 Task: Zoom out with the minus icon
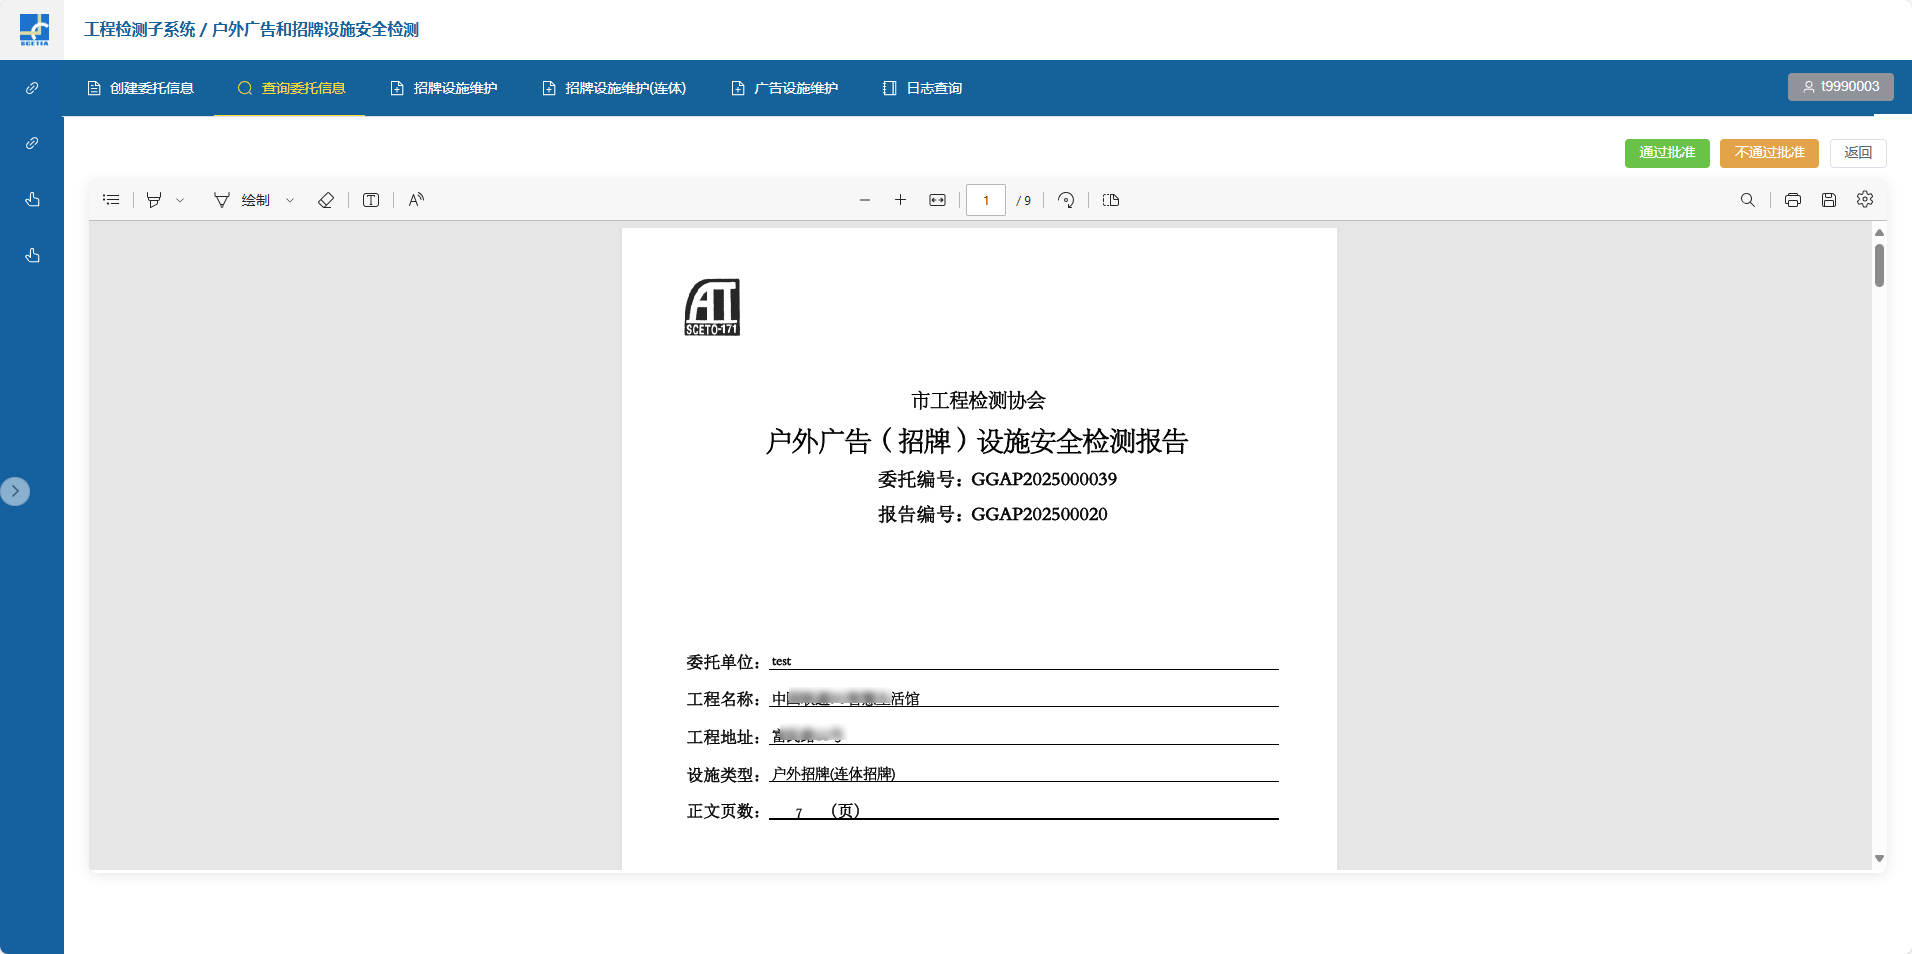[865, 200]
